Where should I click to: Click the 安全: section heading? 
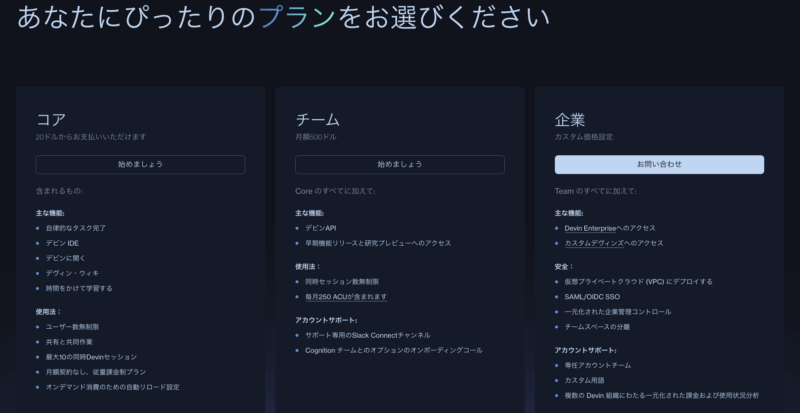pyautogui.click(x=564, y=266)
